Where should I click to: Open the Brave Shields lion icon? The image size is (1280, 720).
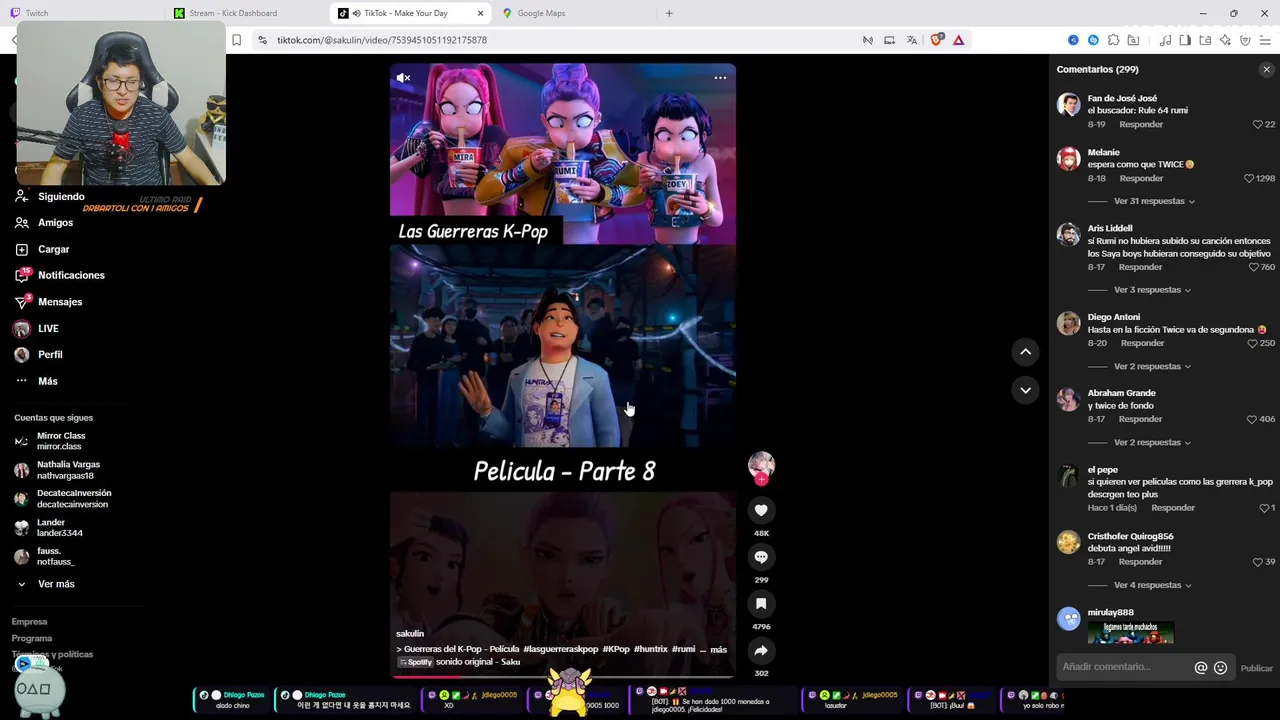pos(937,40)
